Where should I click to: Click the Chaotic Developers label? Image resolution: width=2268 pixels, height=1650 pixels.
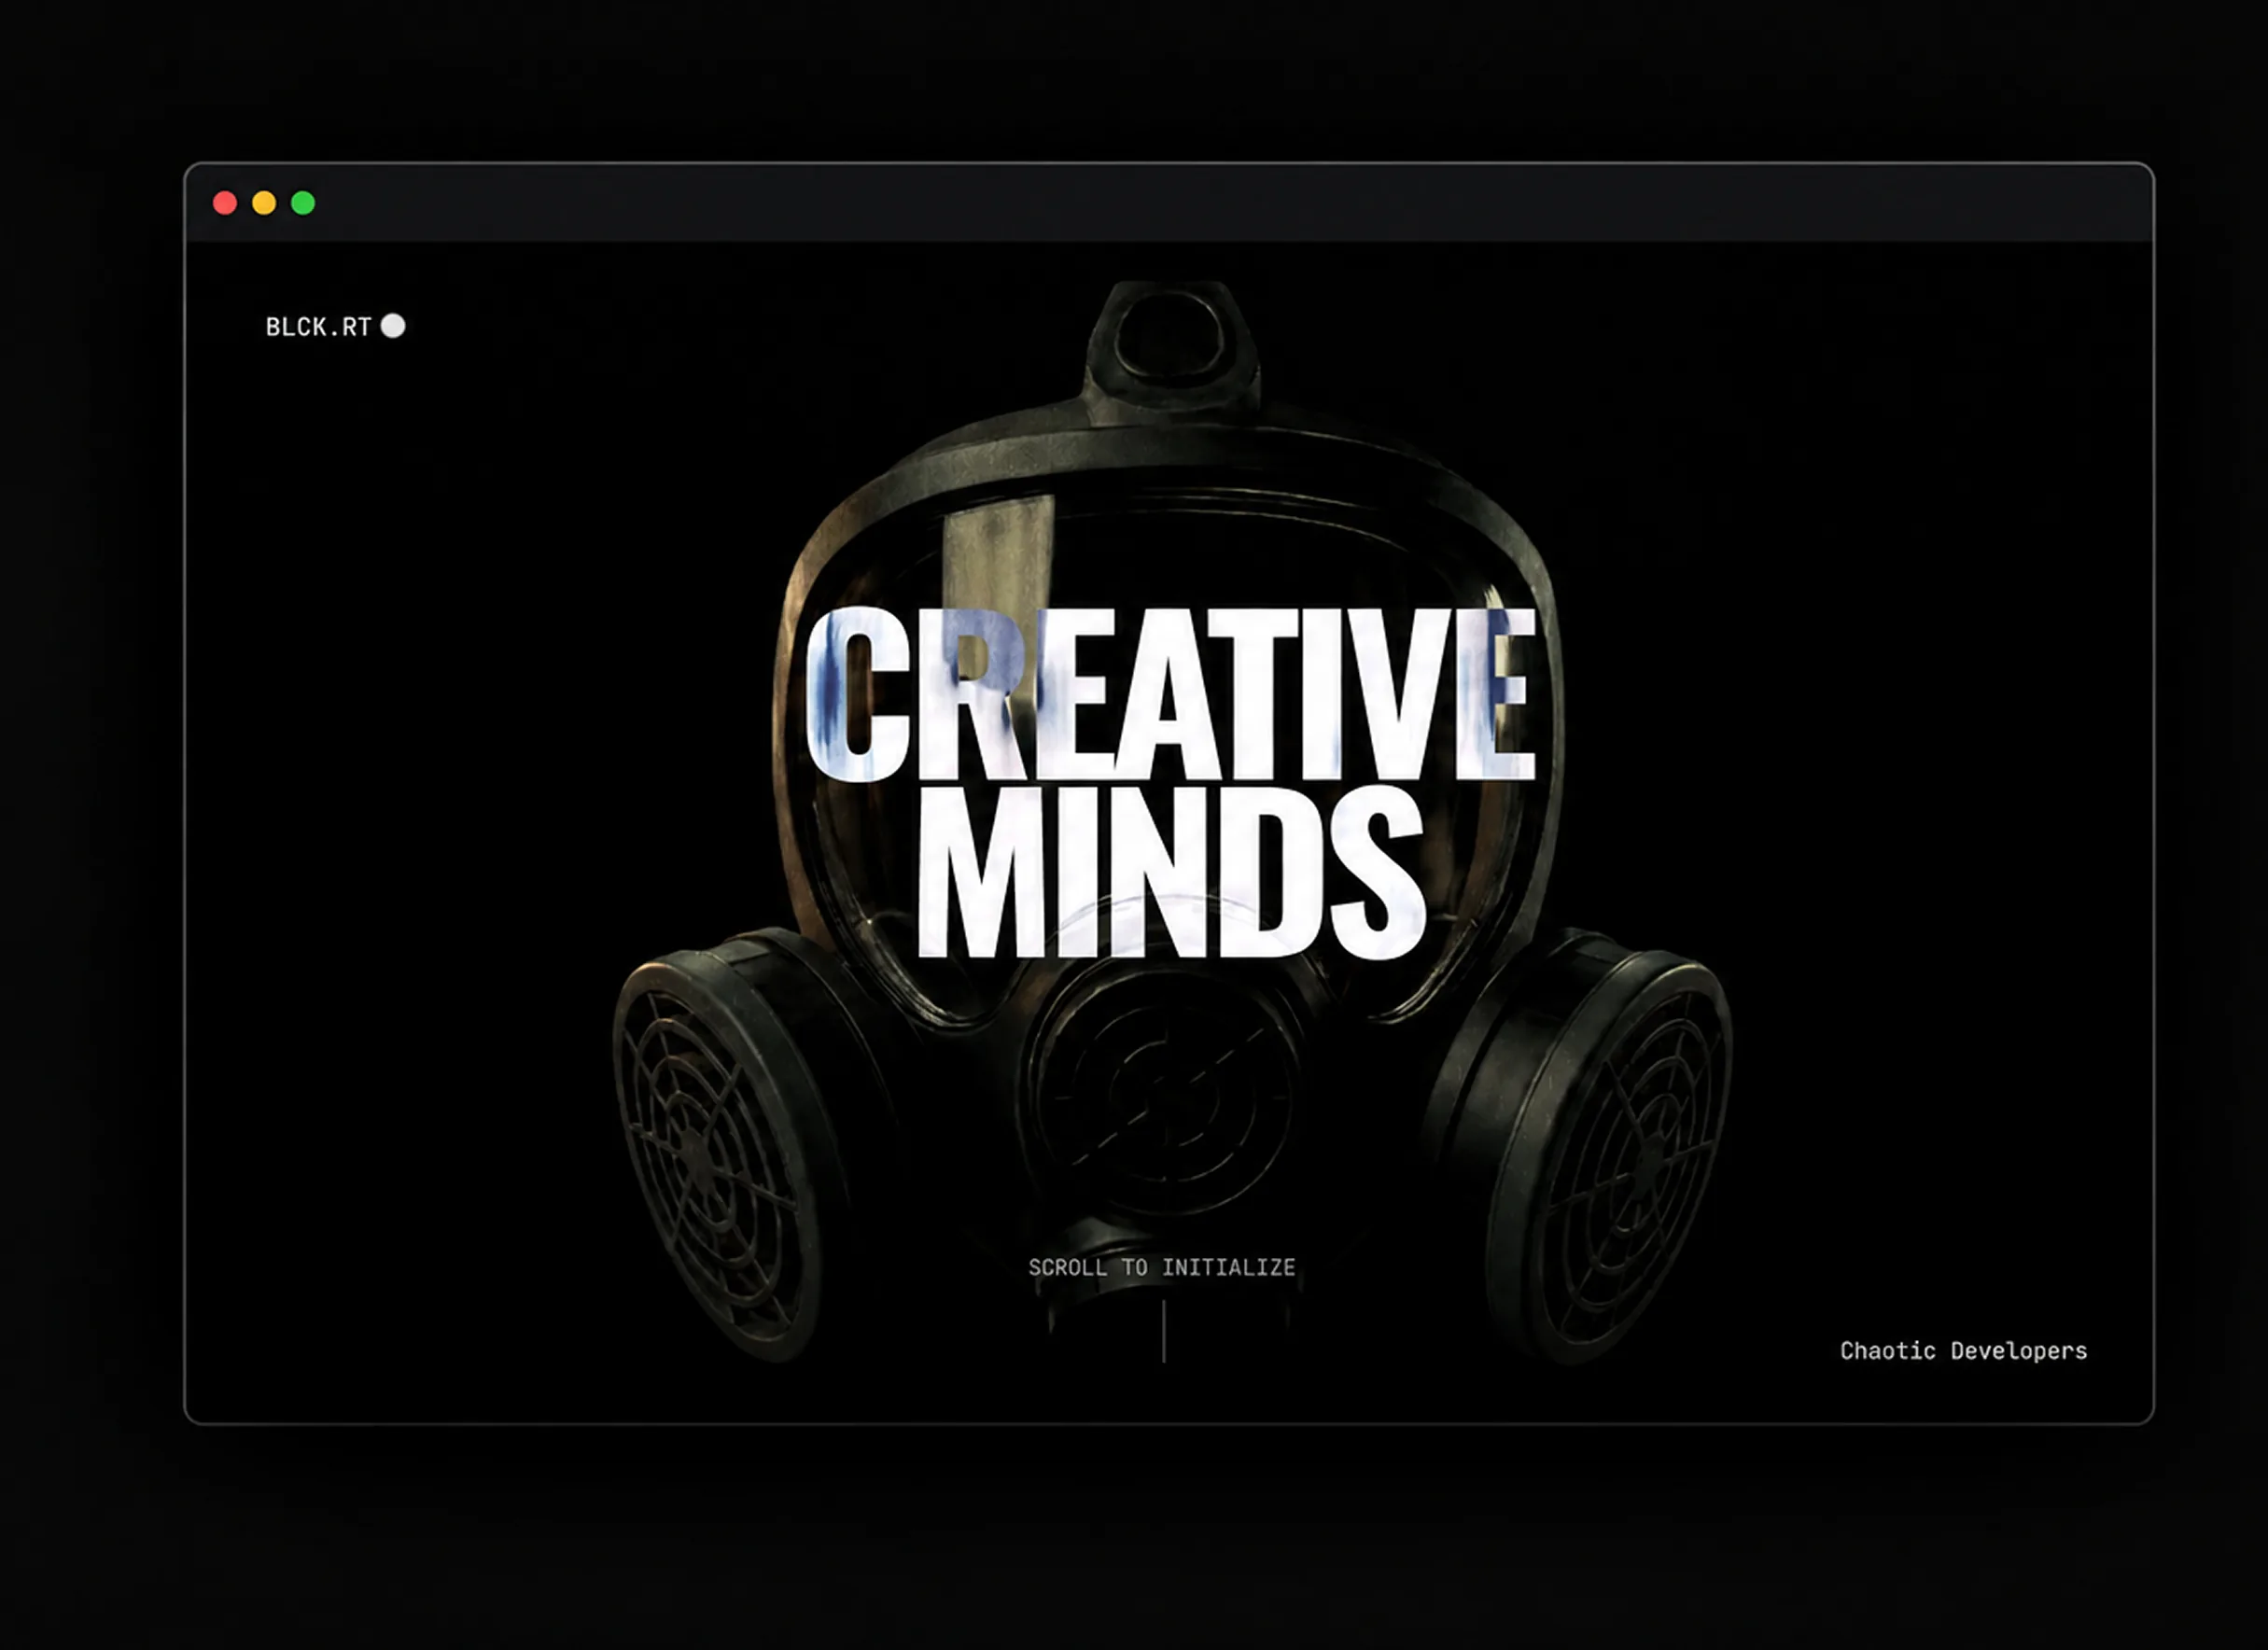pos(1963,1351)
